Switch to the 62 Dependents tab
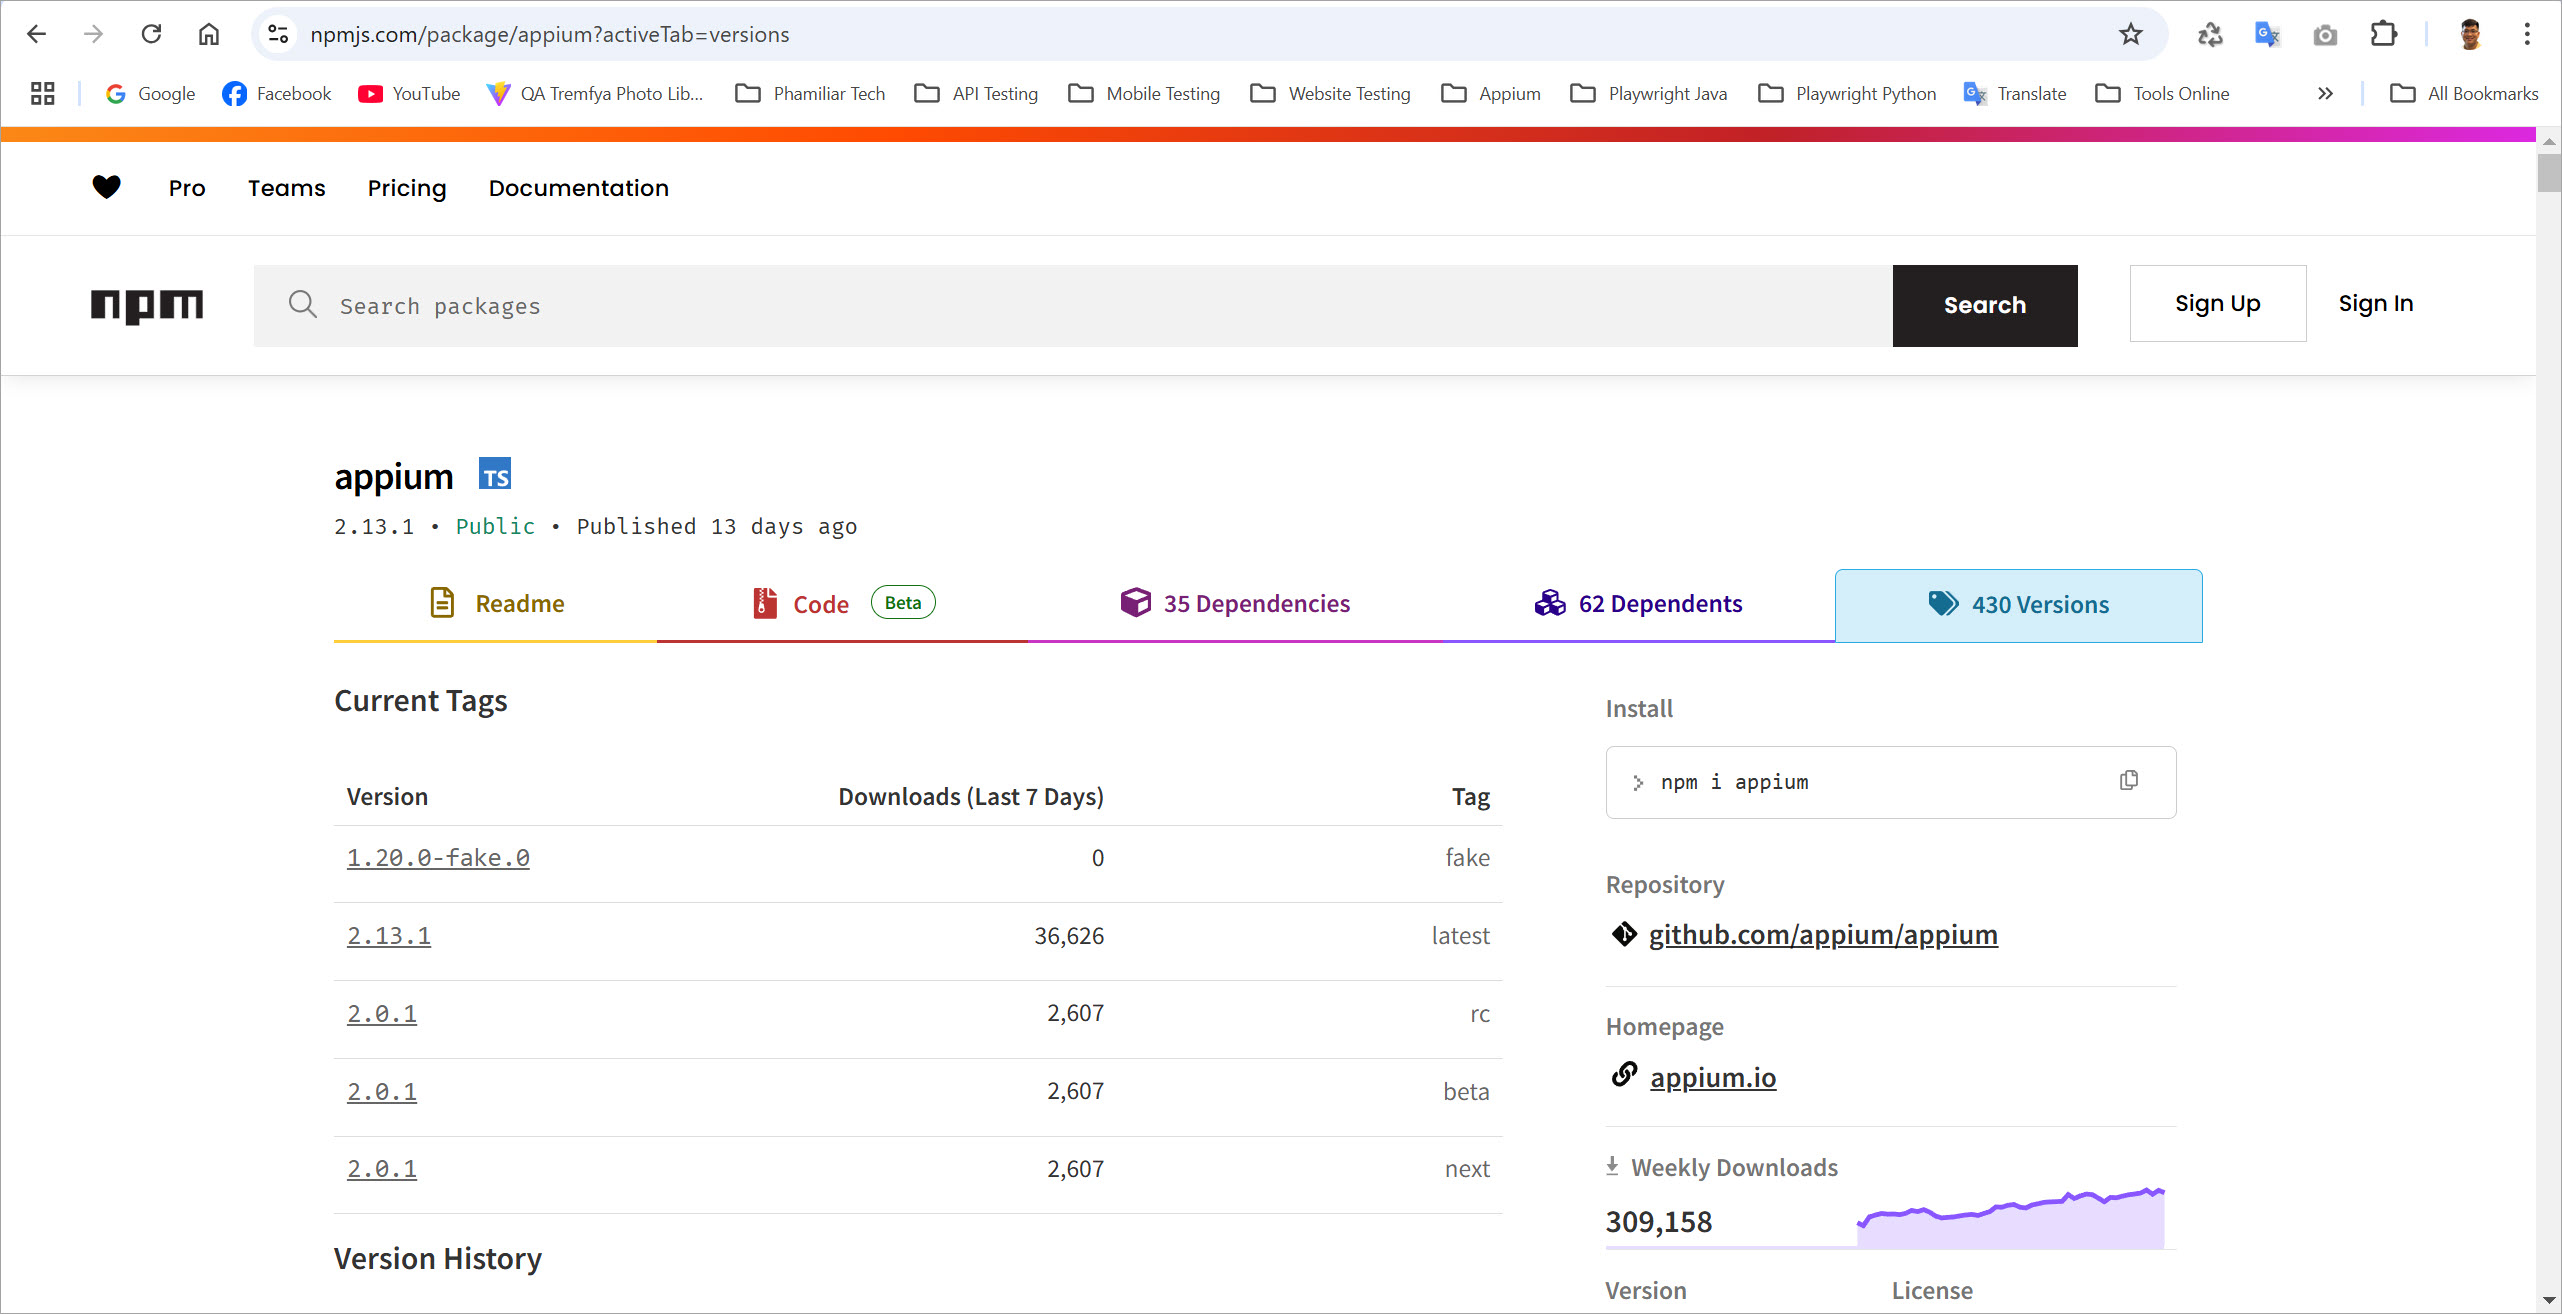Viewport: 2562px width, 1314px height. click(x=1638, y=604)
